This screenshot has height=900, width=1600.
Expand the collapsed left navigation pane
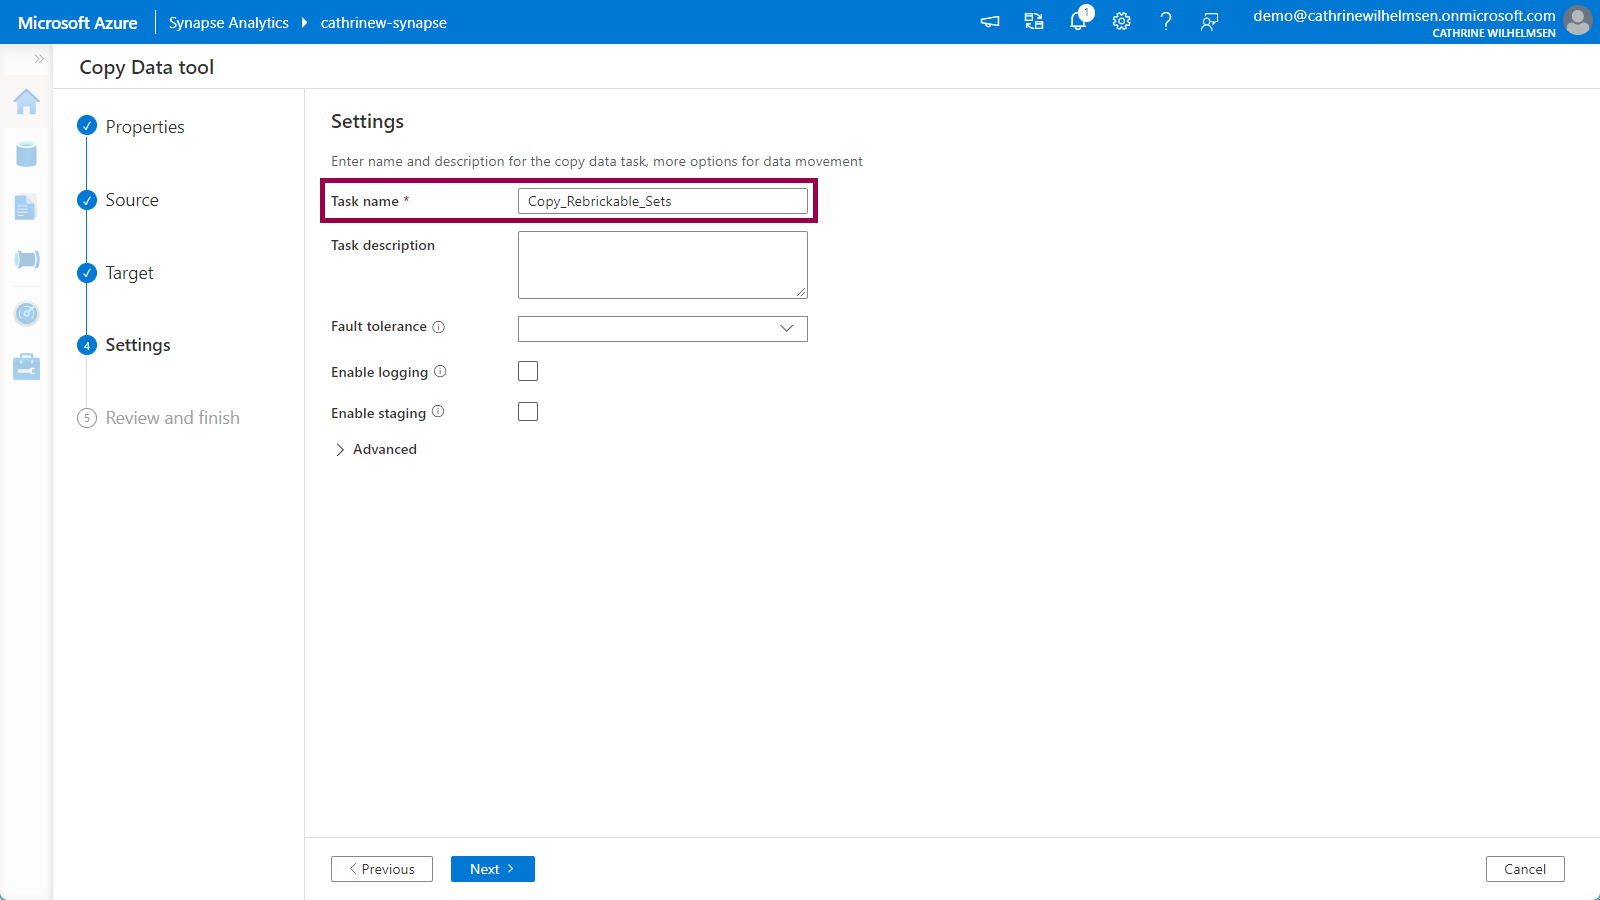click(x=39, y=59)
